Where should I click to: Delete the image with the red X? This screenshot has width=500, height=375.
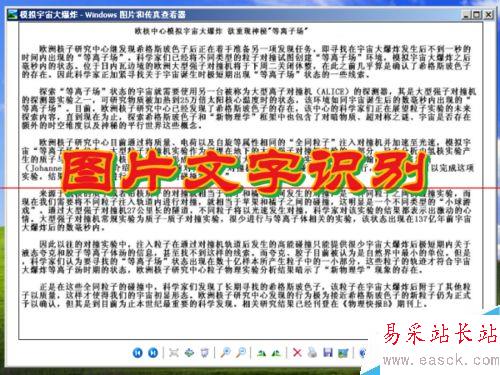[x=297, y=353]
